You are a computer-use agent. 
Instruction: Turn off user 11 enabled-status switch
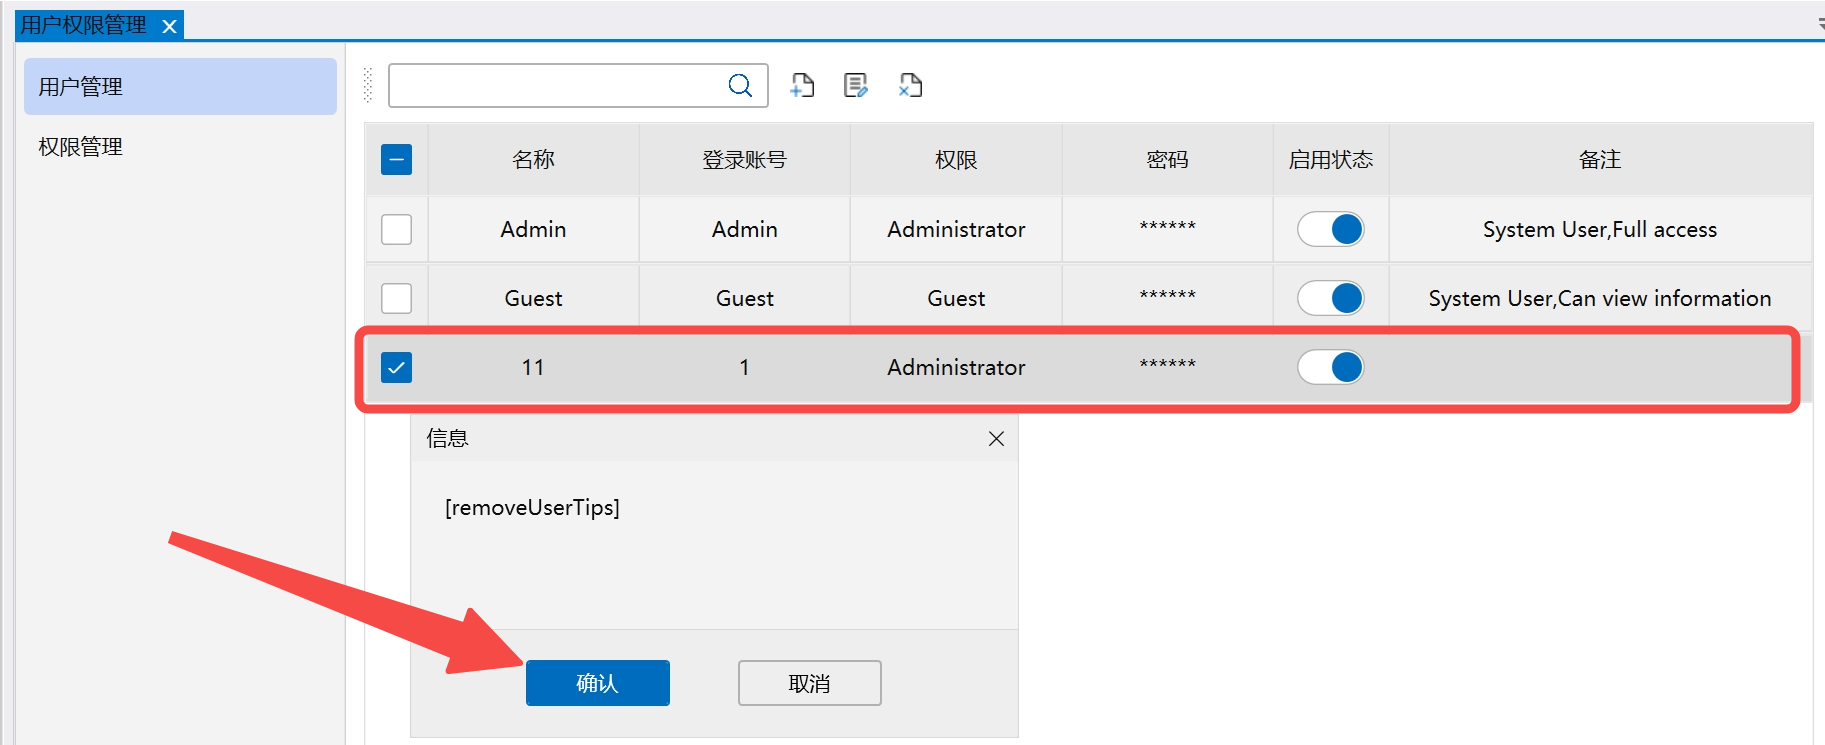tap(1330, 367)
